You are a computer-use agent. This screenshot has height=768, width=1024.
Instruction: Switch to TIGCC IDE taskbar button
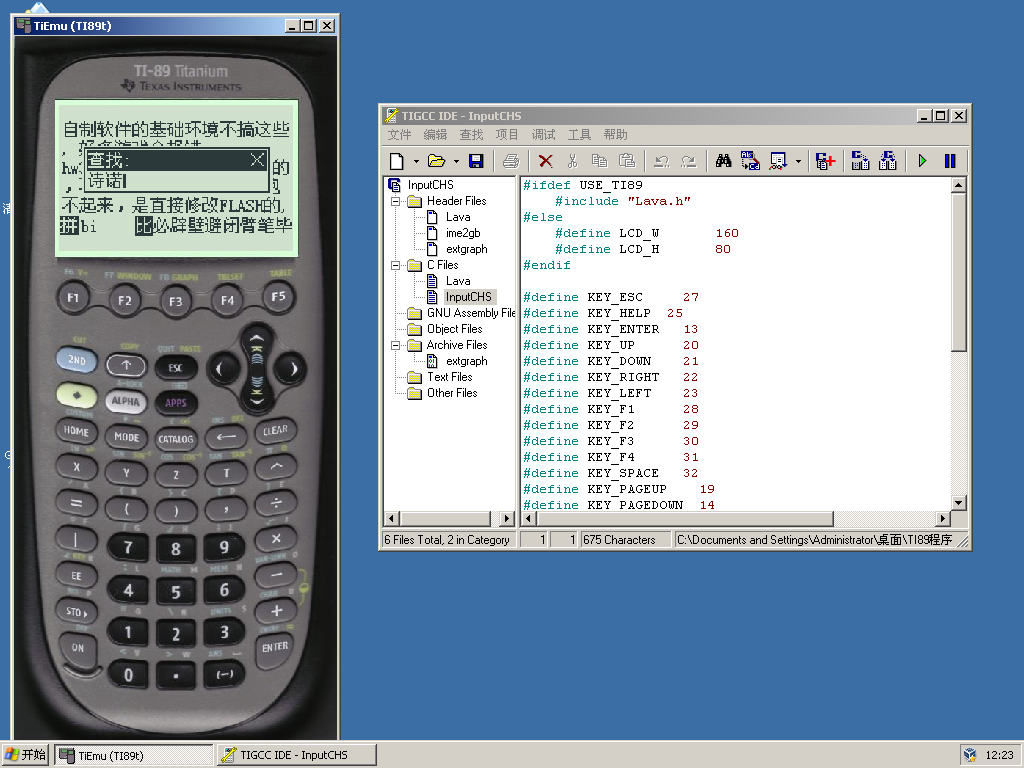click(x=296, y=755)
